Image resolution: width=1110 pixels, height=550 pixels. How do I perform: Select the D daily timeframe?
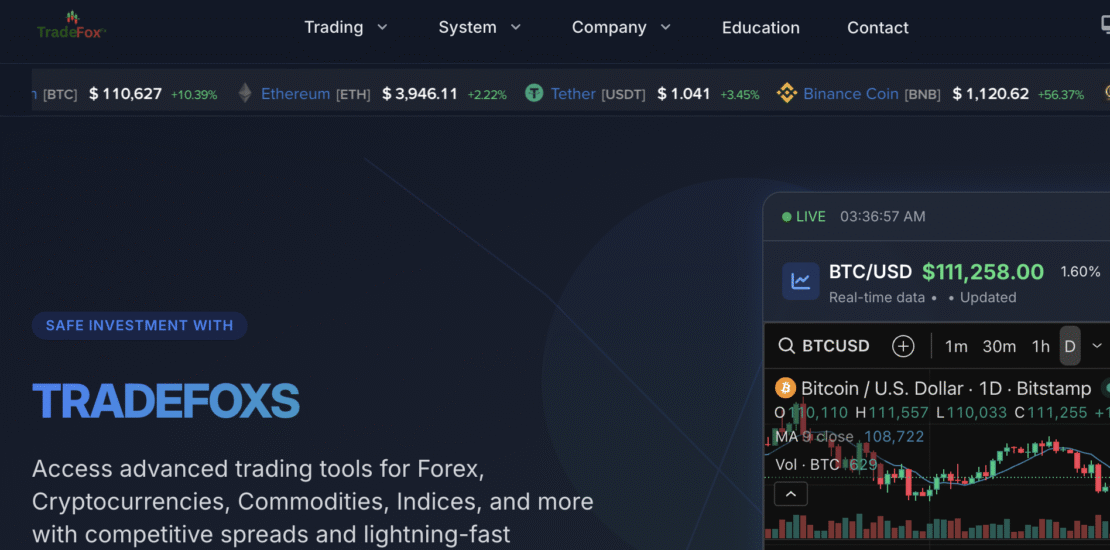click(1070, 346)
